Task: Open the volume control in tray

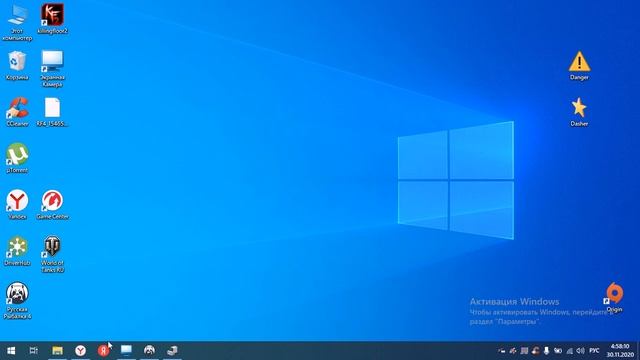Action: click(x=580, y=351)
